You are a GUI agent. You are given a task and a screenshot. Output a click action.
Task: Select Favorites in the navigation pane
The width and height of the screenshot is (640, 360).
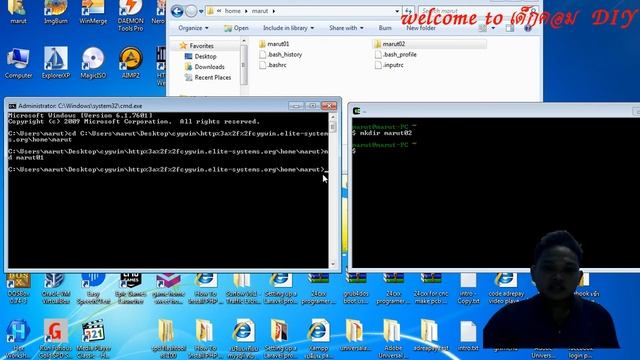pyautogui.click(x=197, y=46)
